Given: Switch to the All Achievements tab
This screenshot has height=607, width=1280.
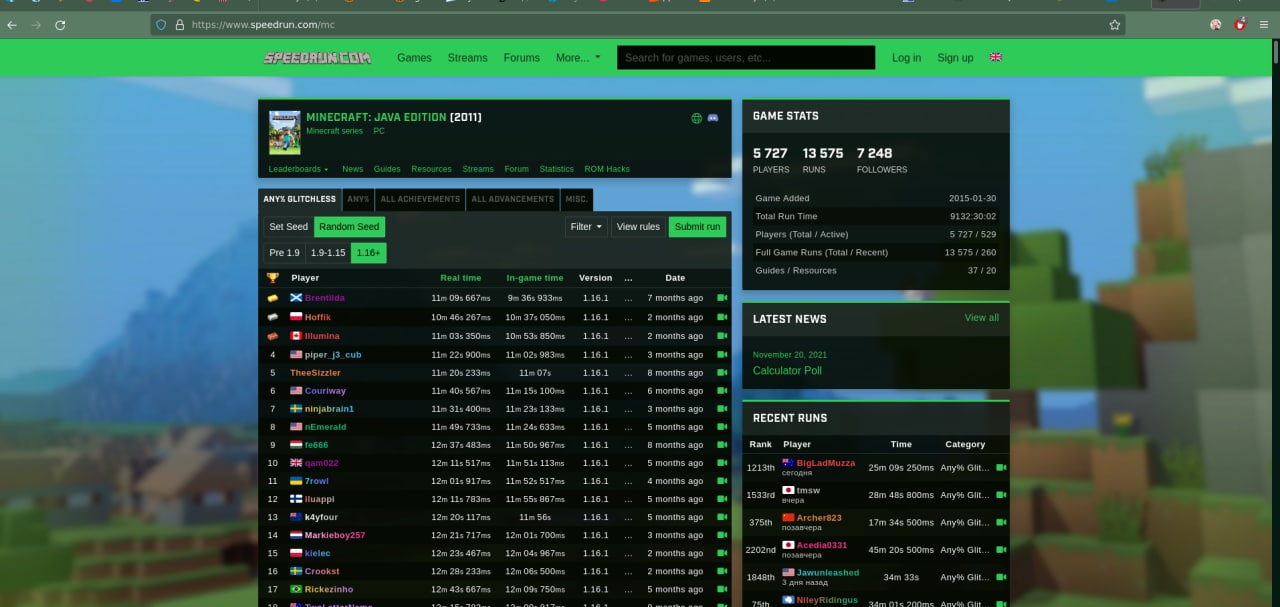Looking at the screenshot, I should coord(420,199).
